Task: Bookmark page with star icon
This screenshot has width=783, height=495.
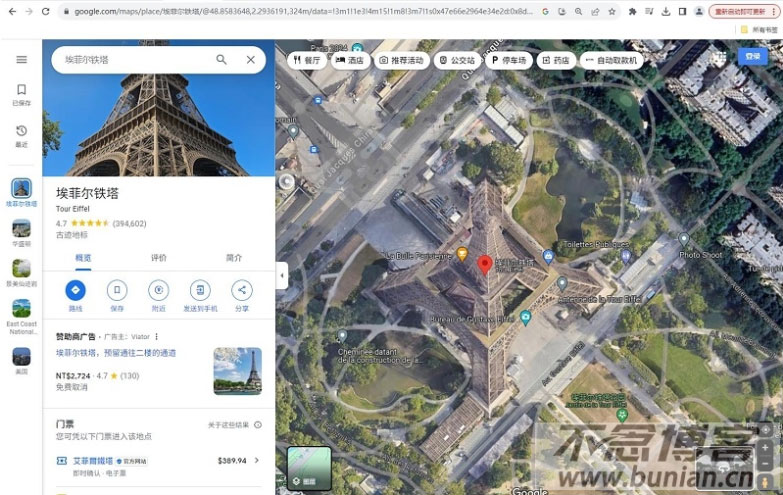Action: pyautogui.click(x=612, y=11)
